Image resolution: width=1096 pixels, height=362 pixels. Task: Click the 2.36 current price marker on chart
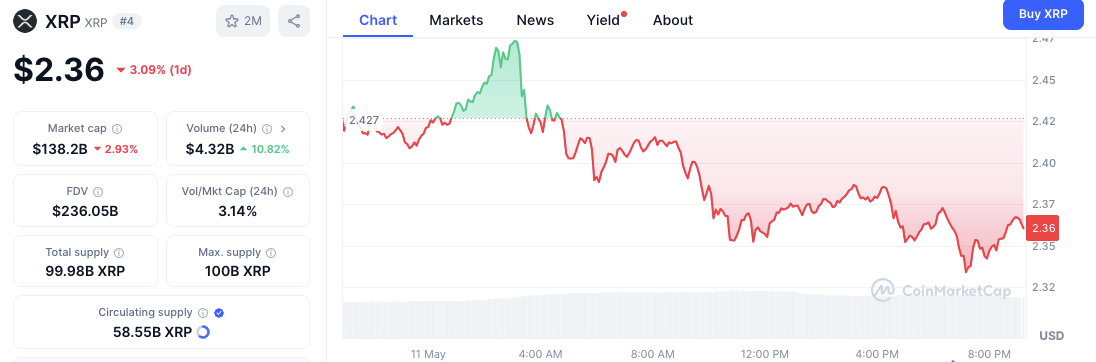coord(1041,229)
